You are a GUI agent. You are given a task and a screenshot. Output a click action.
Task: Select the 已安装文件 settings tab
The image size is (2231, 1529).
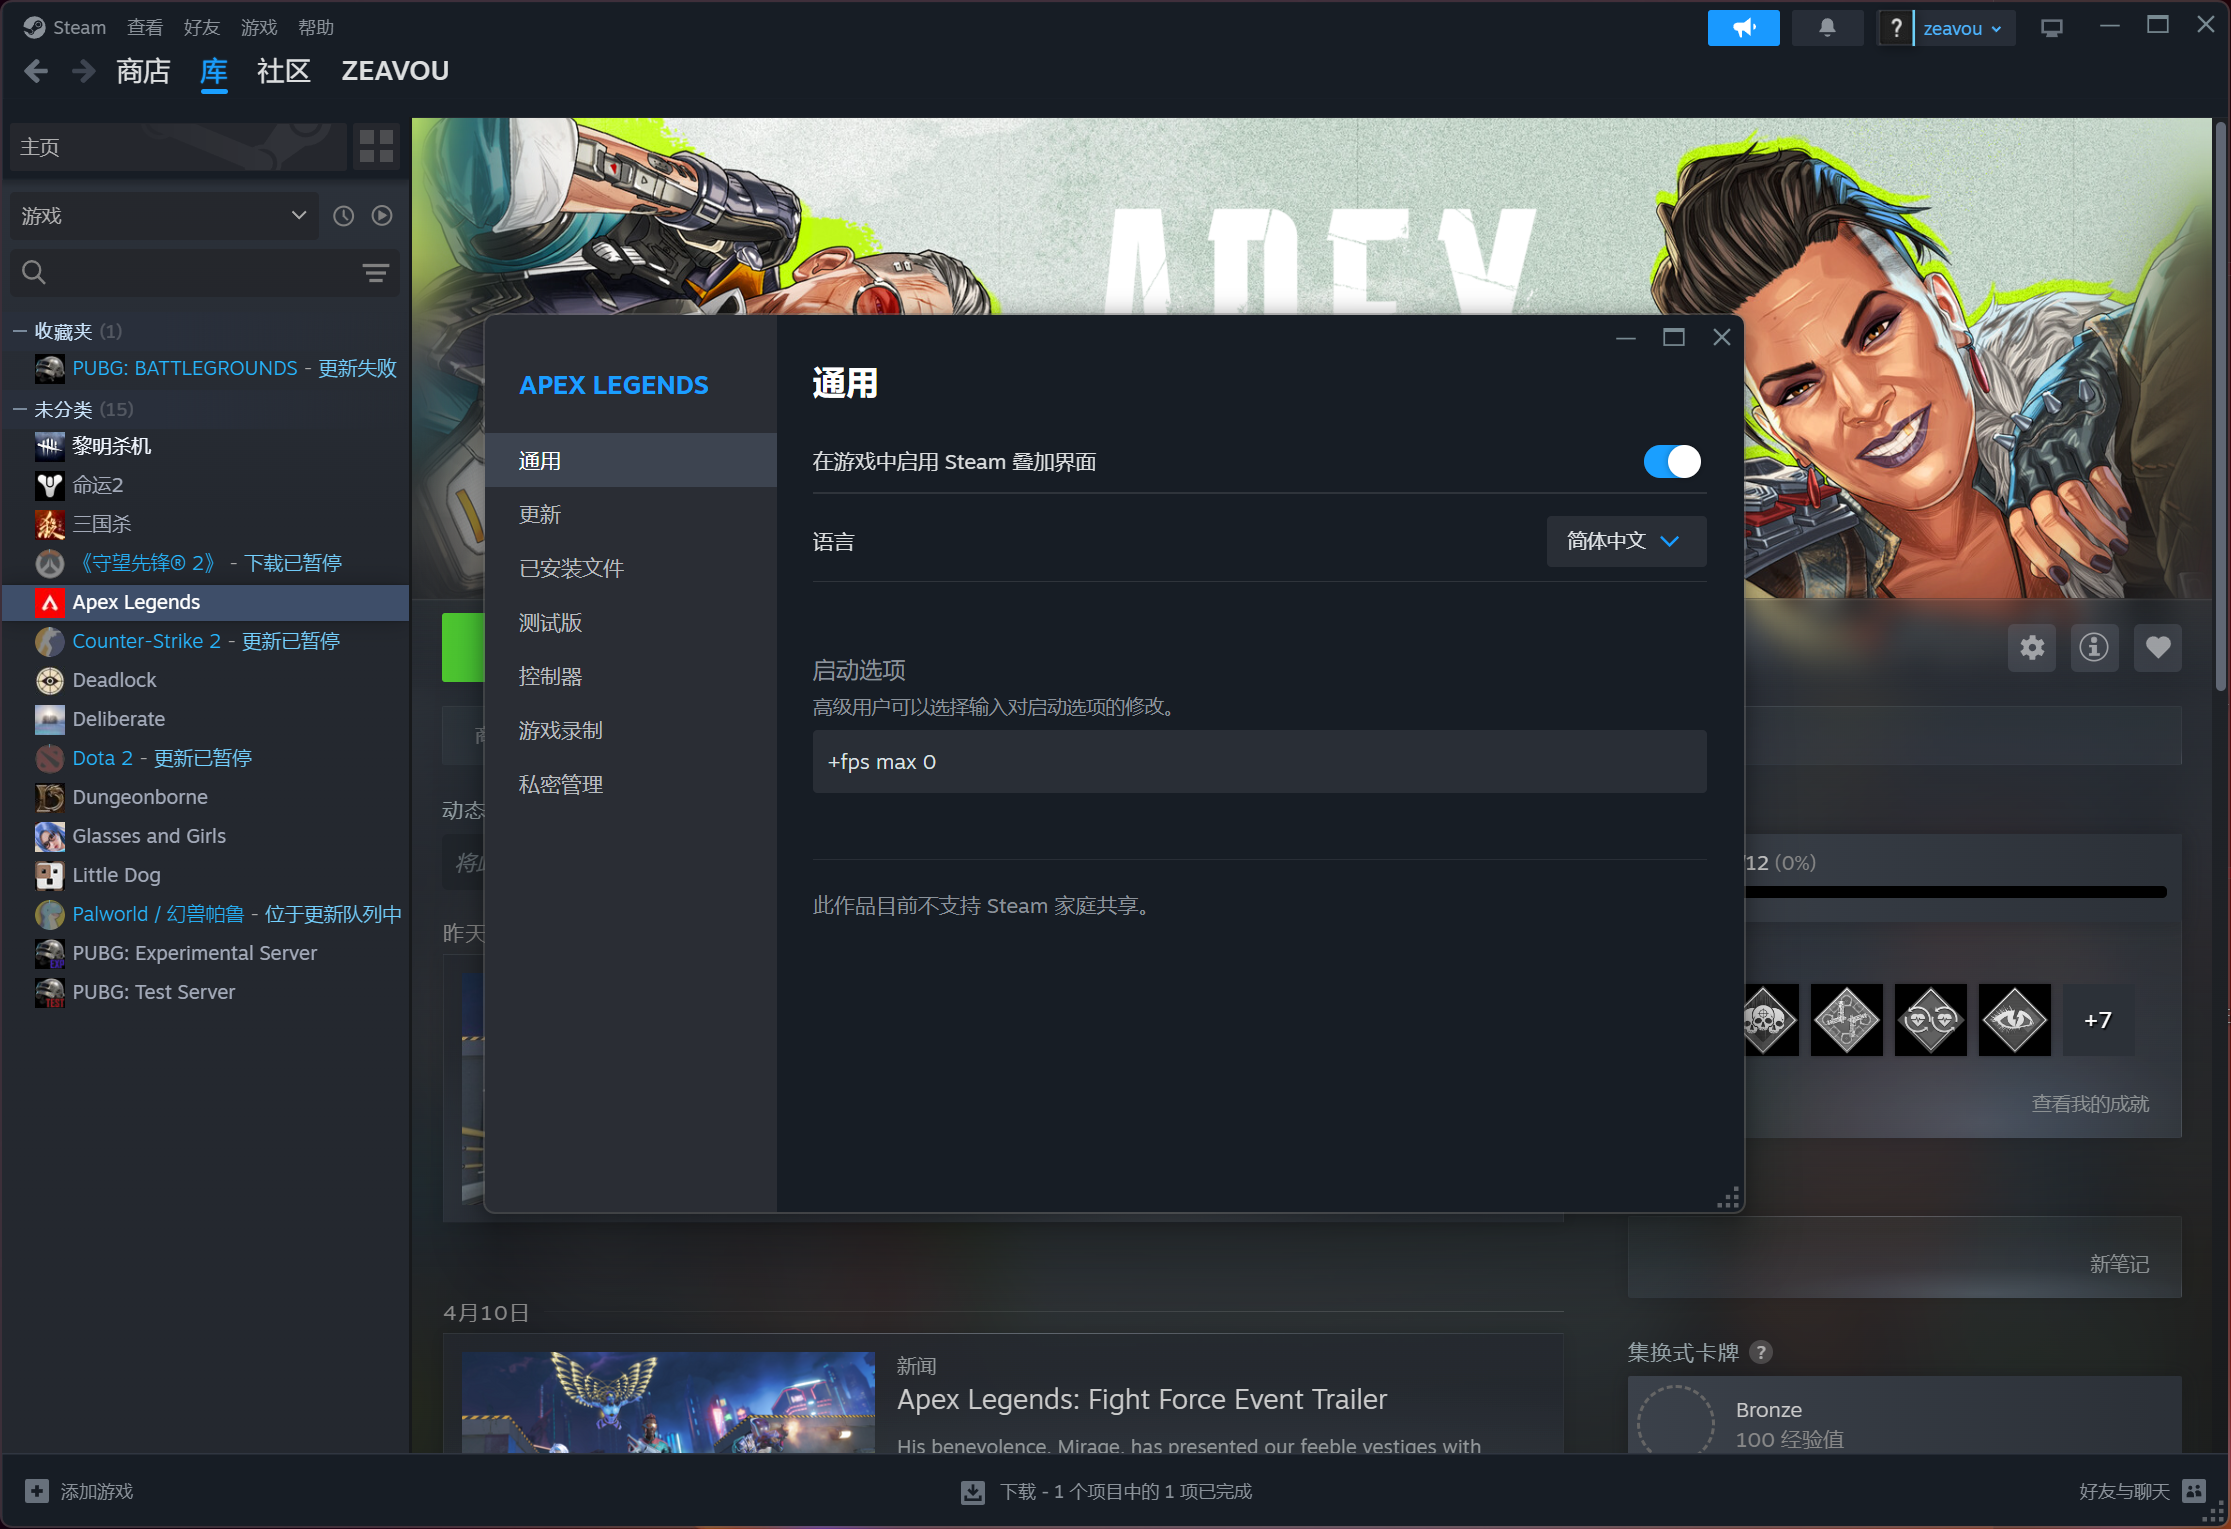tap(630, 569)
